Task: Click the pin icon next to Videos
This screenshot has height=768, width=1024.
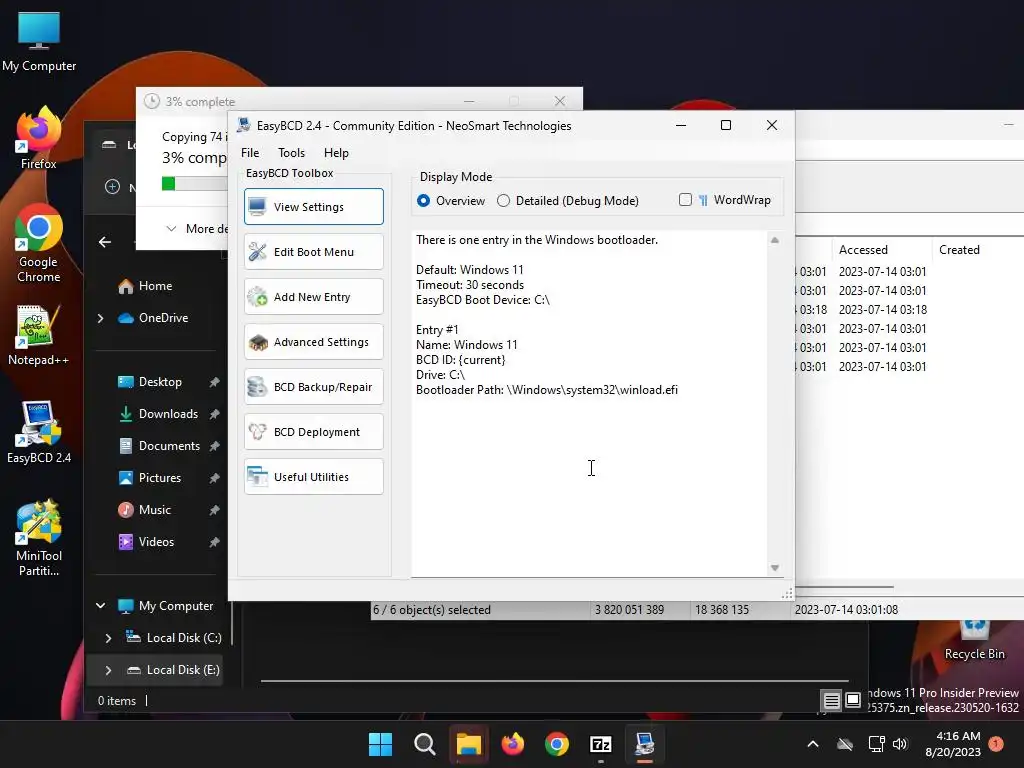Action: 214,542
